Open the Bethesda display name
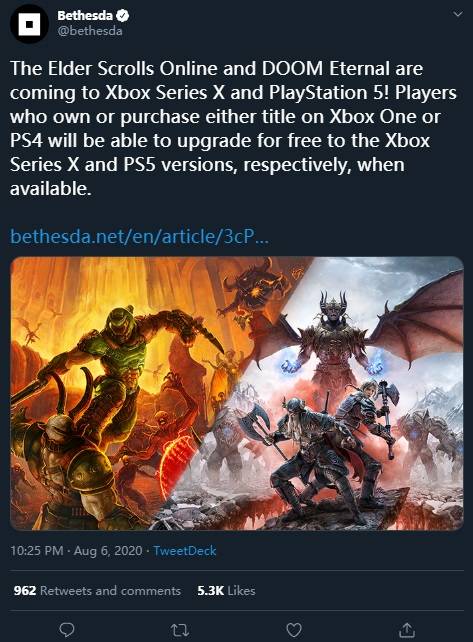Viewport: 473px width, 642px height. (85, 16)
